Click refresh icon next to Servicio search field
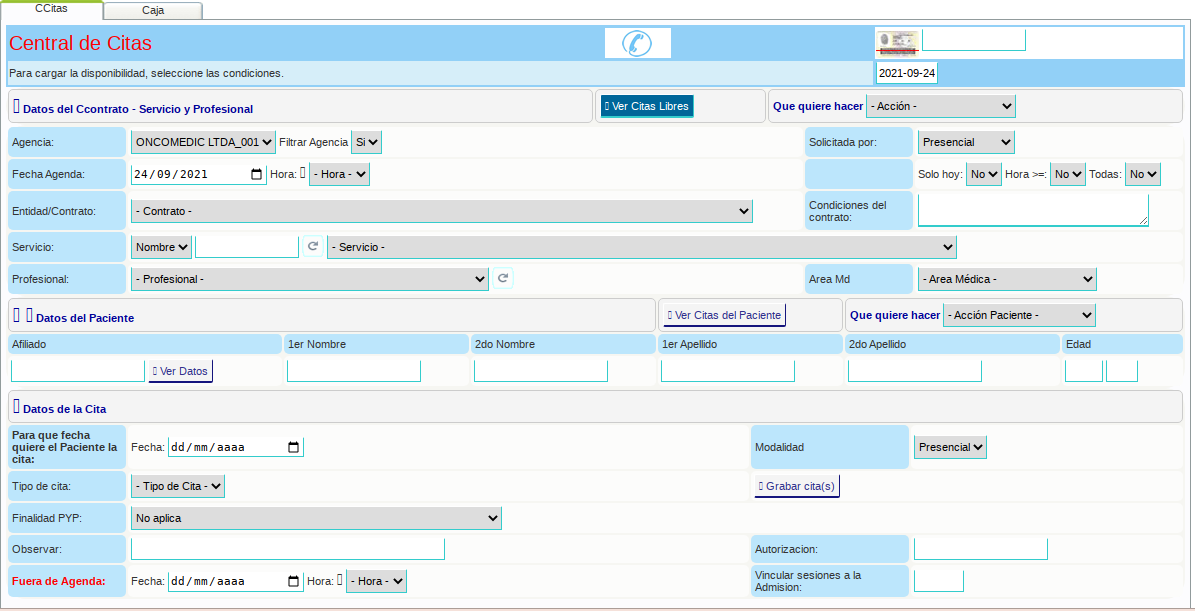Screen dimensions: 1195x611 [313, 246]
